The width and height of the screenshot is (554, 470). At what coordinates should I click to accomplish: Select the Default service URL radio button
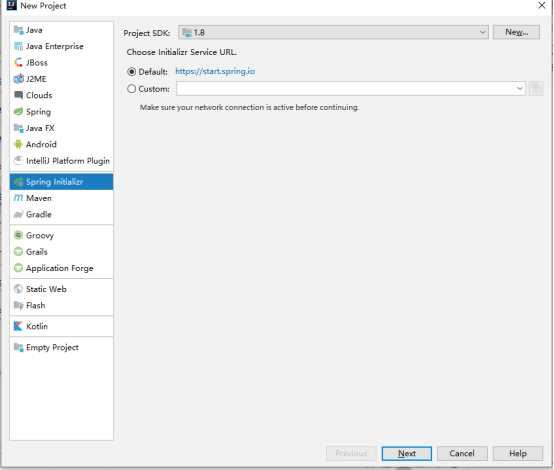[x=131, y=72]
